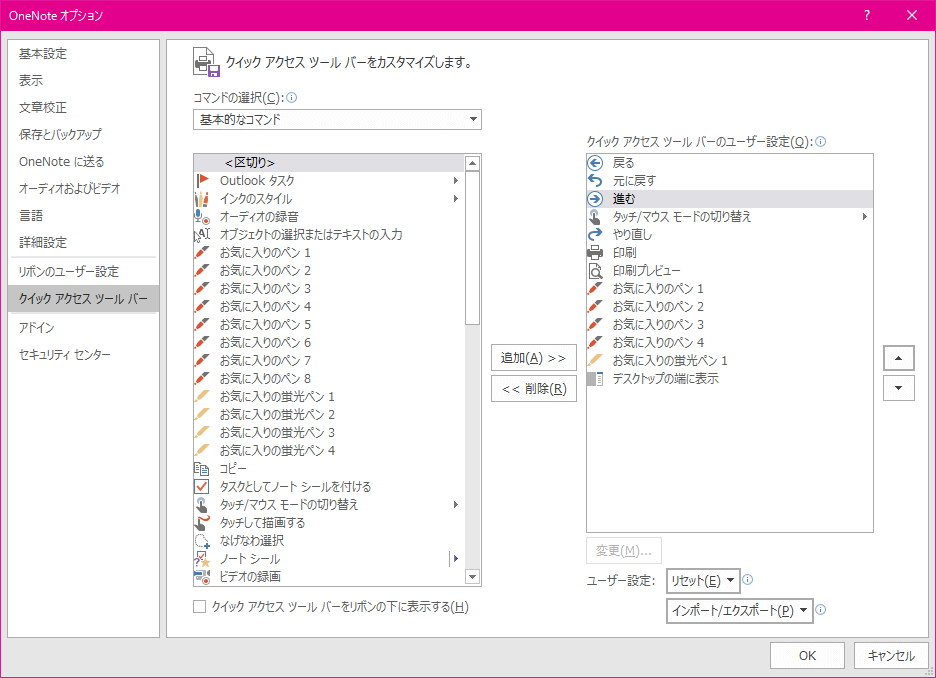Expand Outlook タスク submenu arrow
Viewport: 936px width, 678px height.
tap(455, 180)
